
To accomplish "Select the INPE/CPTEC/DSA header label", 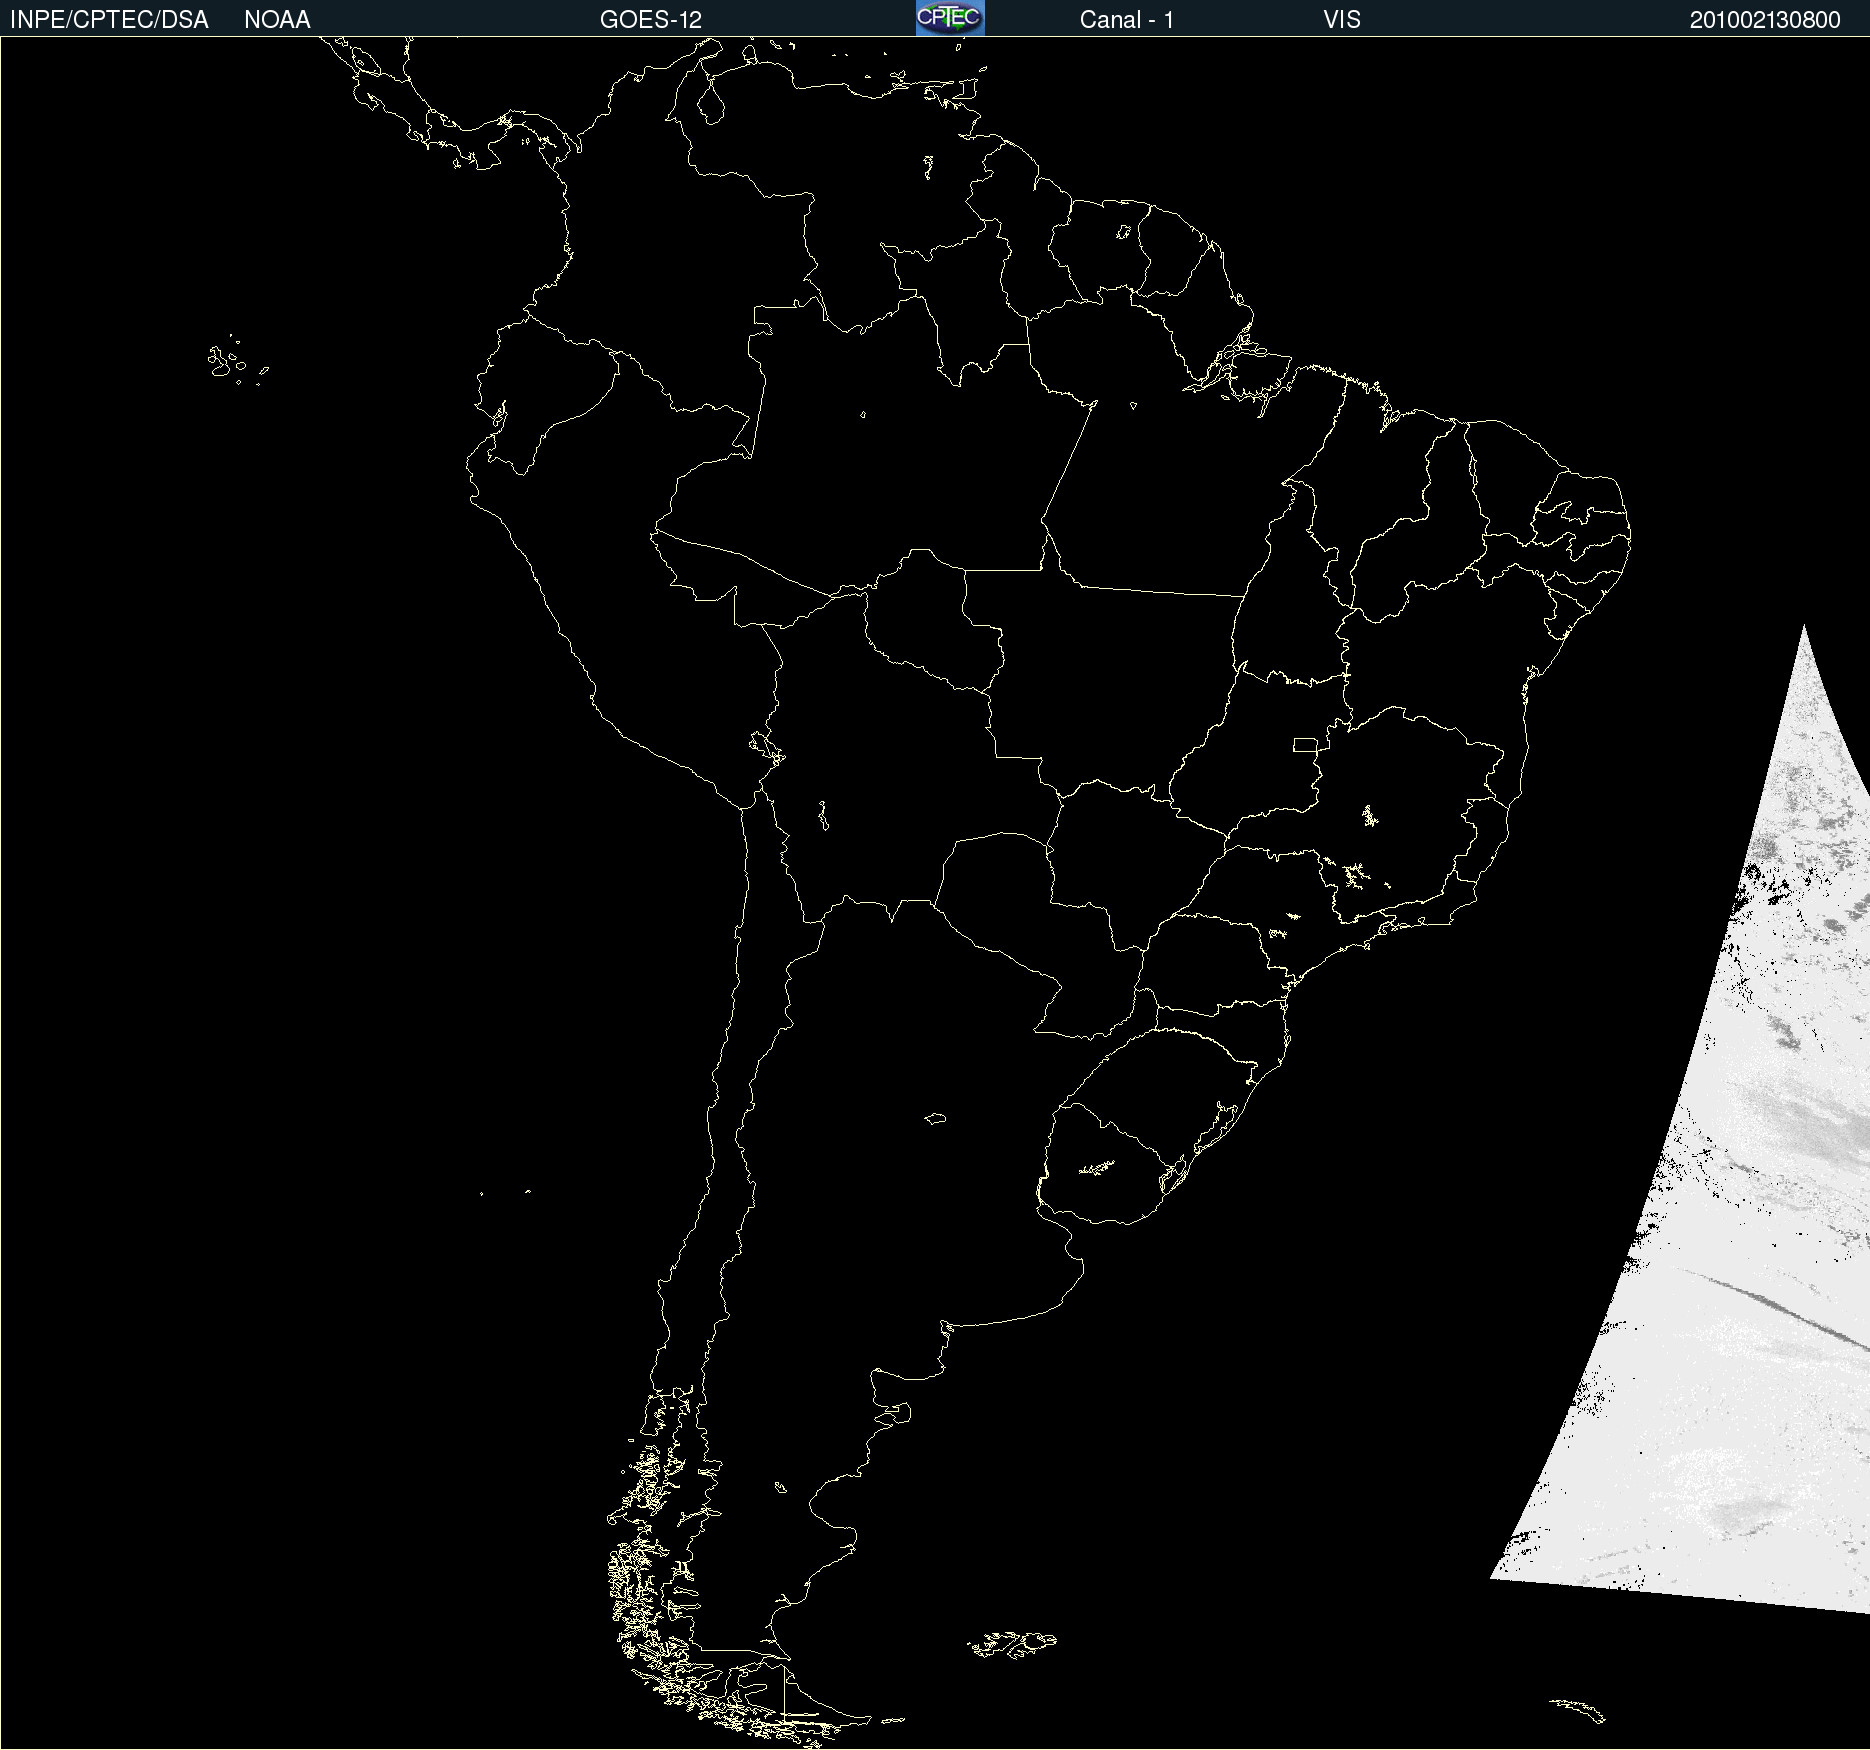I will click(109, 20).
